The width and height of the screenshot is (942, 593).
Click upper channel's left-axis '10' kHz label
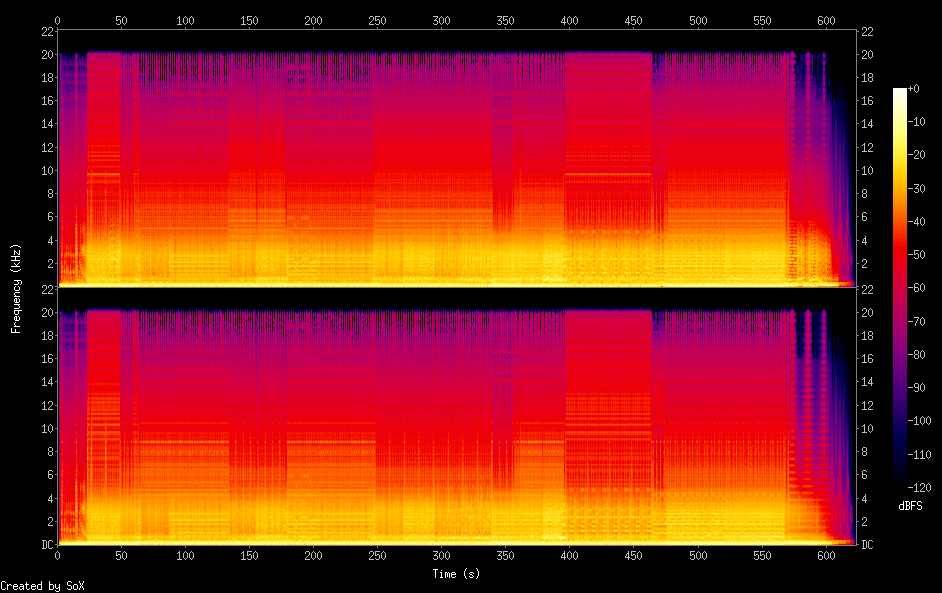47,170
